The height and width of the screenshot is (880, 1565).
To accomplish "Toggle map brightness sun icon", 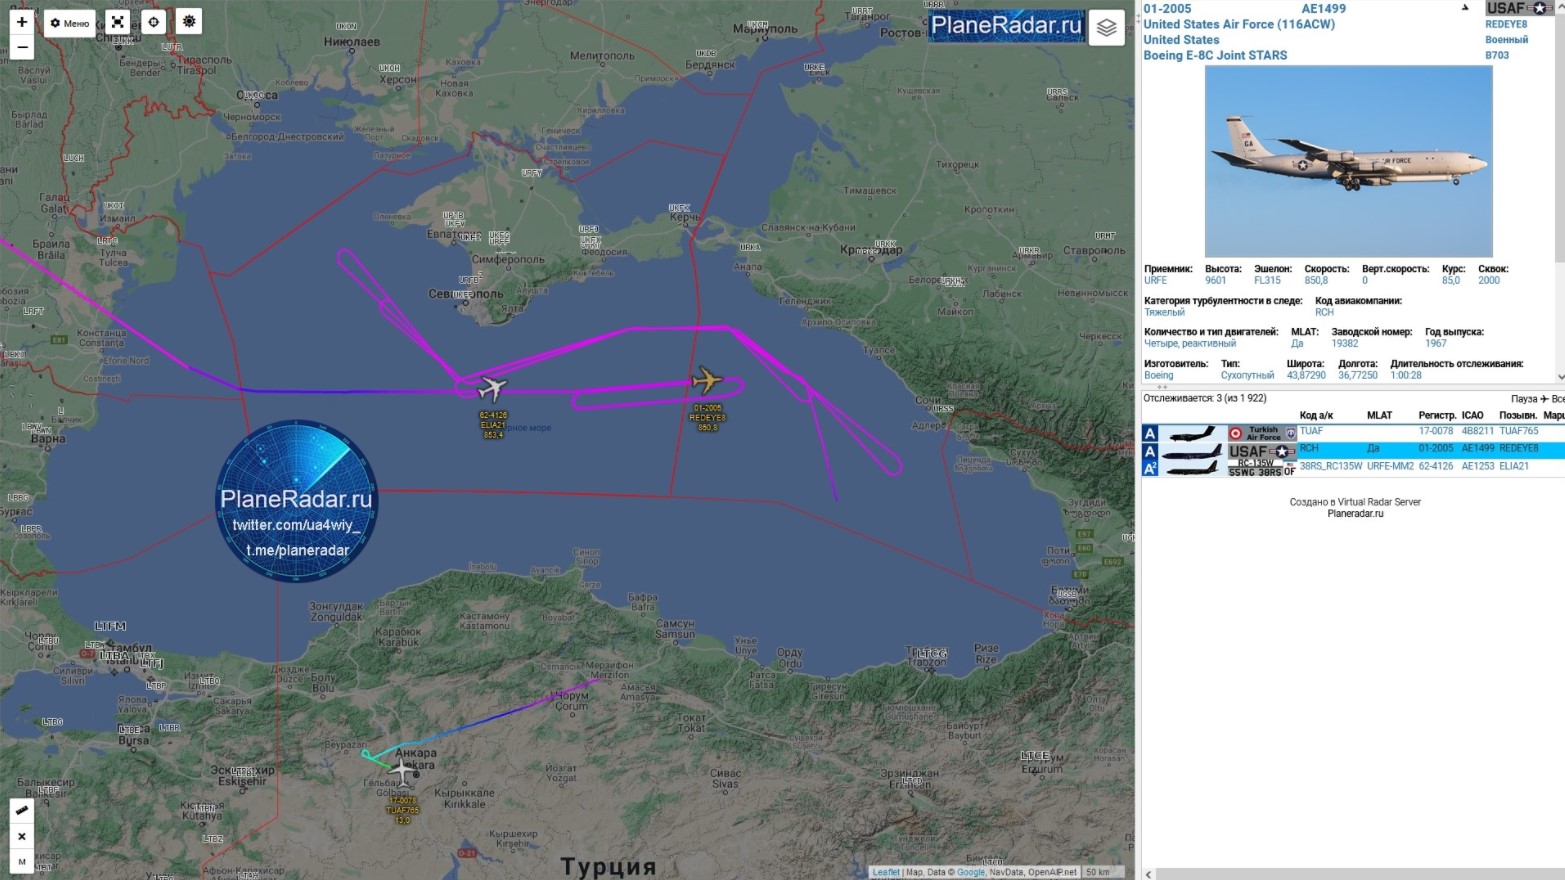I will point(189,22).
